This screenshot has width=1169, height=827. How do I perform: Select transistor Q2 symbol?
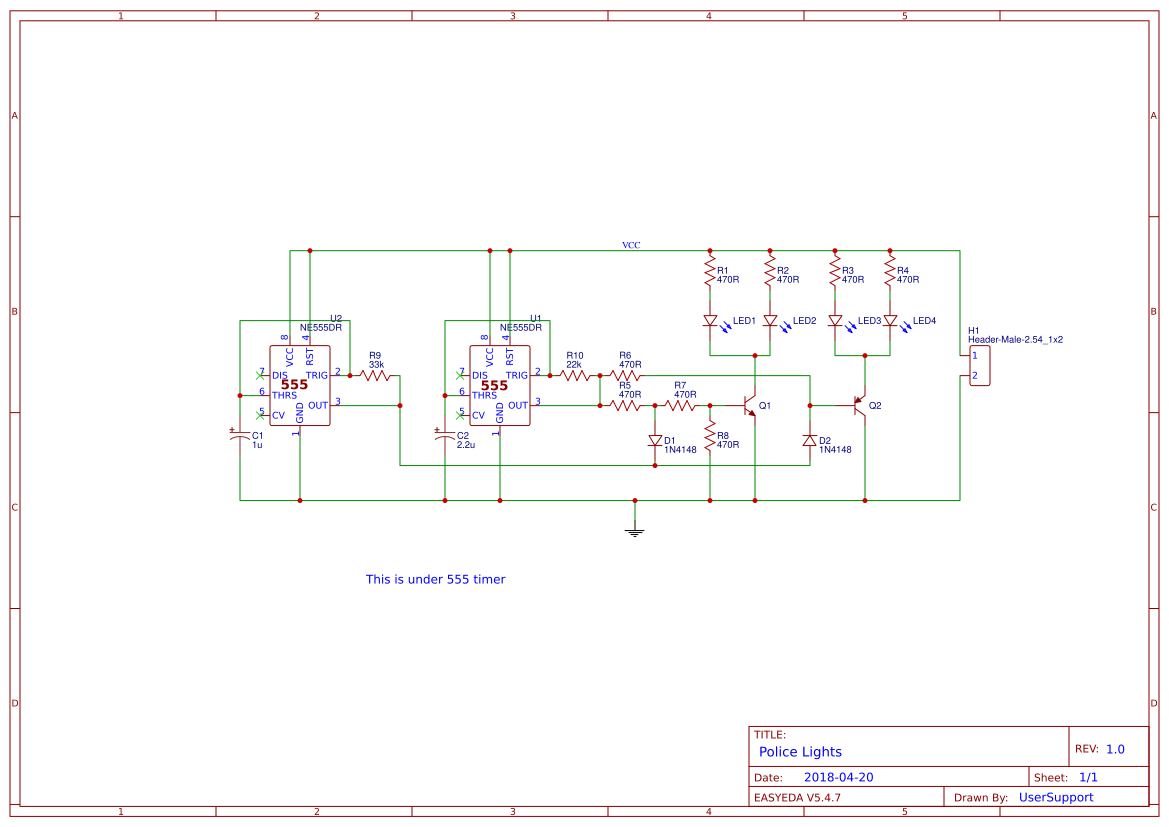[860, 406]
